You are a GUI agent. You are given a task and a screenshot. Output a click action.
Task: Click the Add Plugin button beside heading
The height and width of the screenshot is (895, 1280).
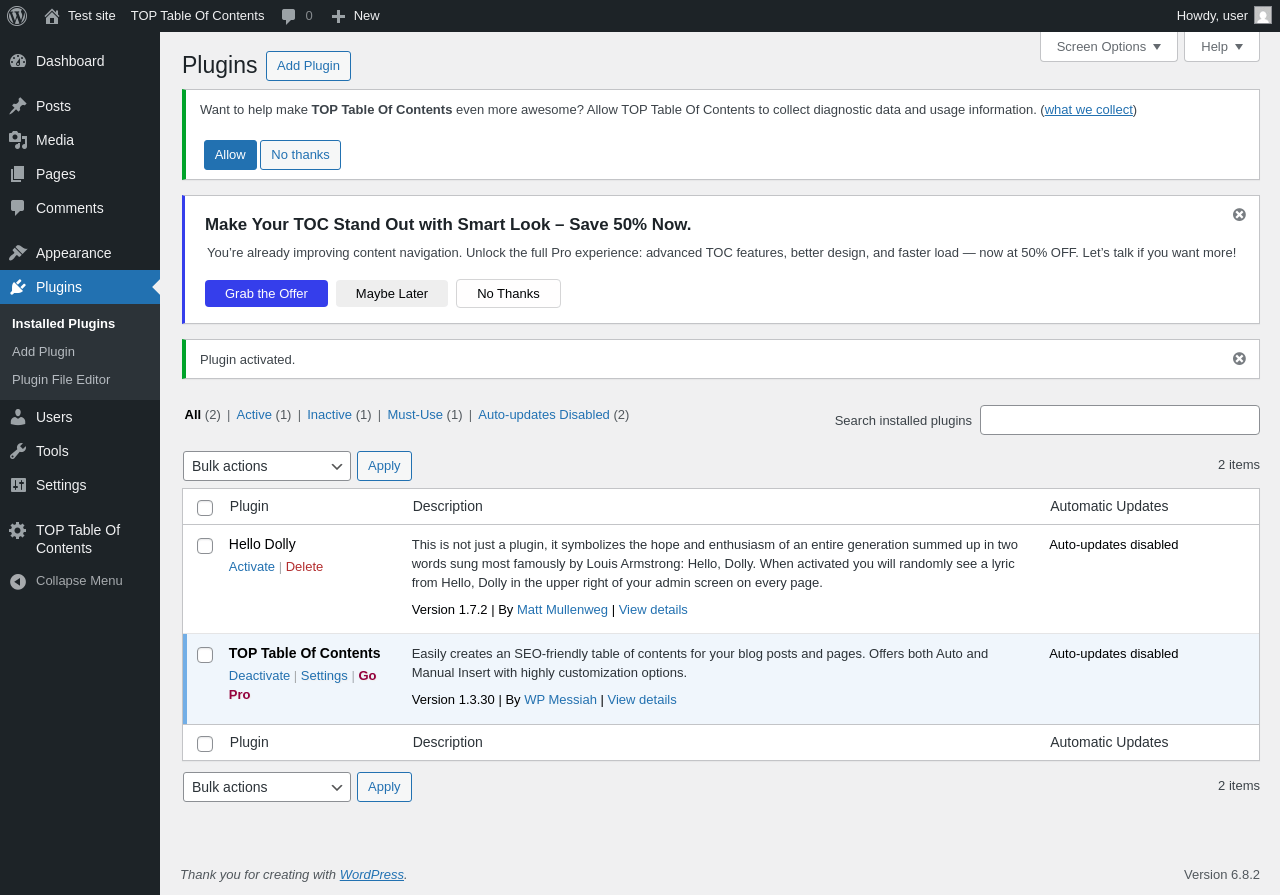point(308,66)
